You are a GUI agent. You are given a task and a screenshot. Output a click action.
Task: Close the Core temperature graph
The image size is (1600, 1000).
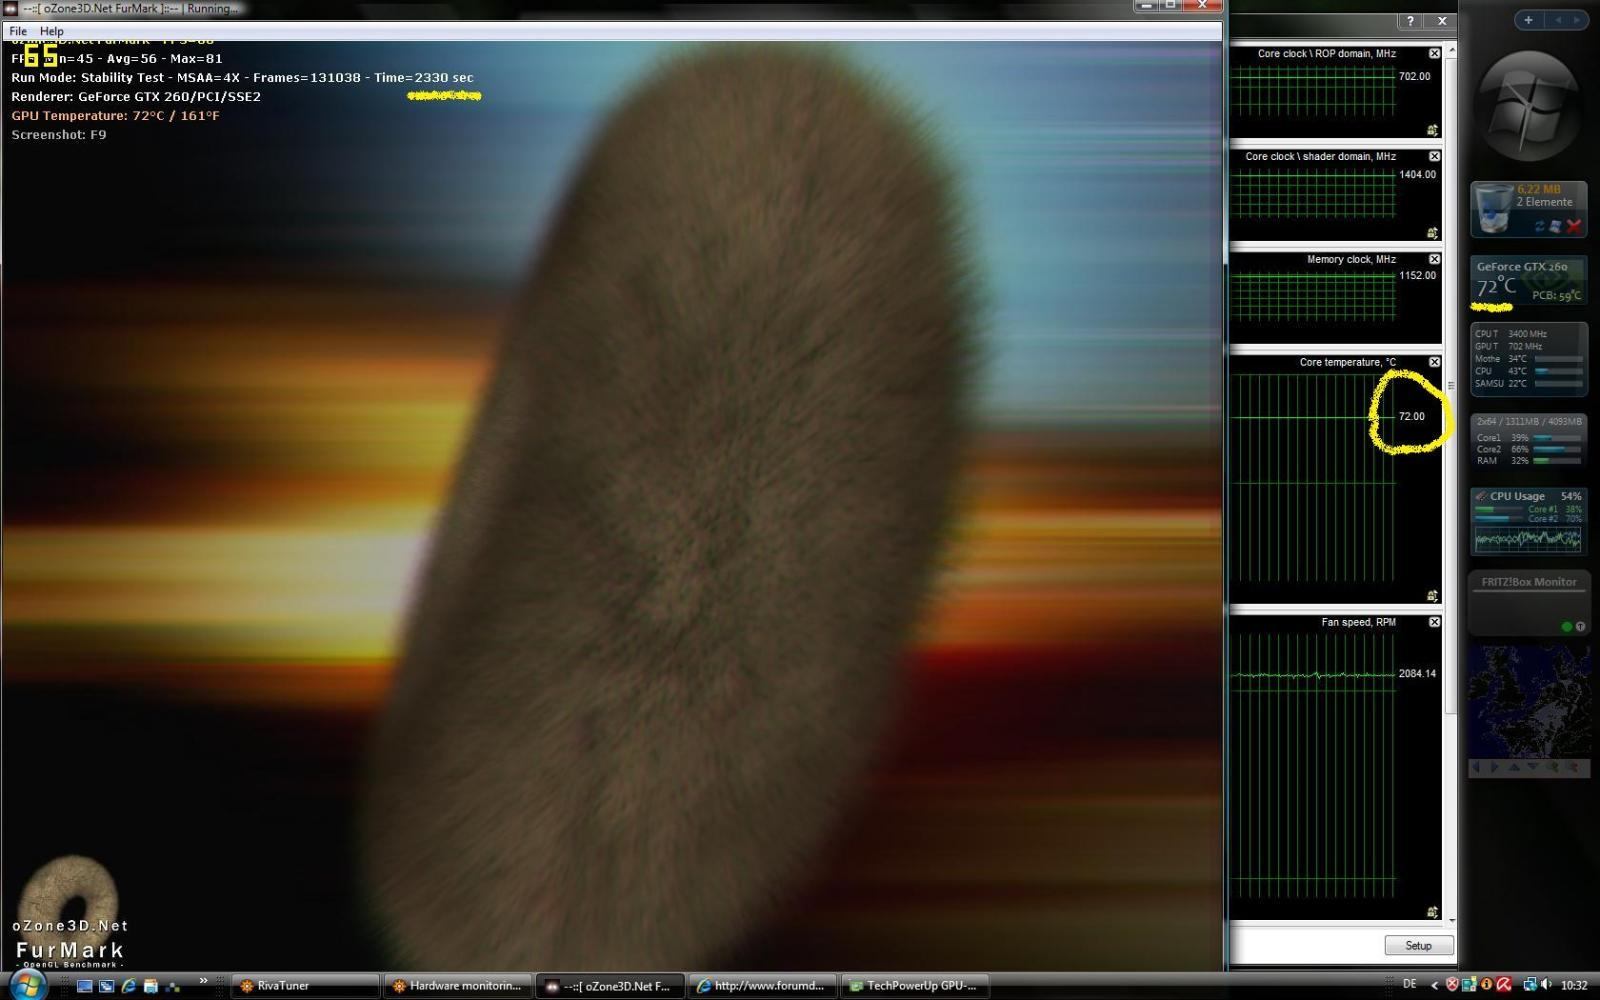1434,362
